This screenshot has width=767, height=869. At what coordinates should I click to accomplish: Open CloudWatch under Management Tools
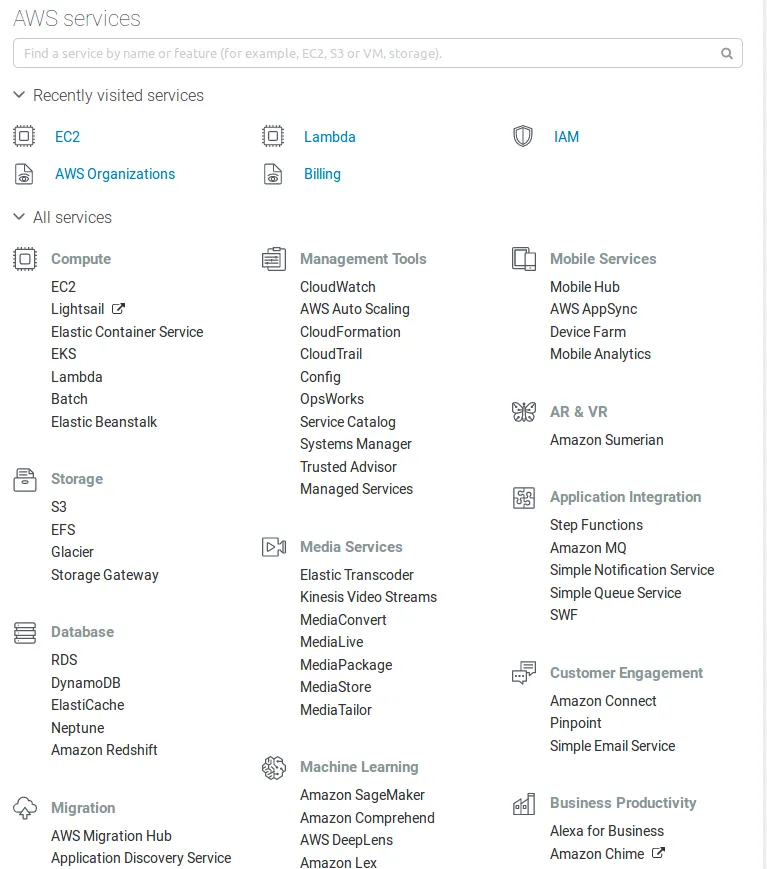pos(338,287)
